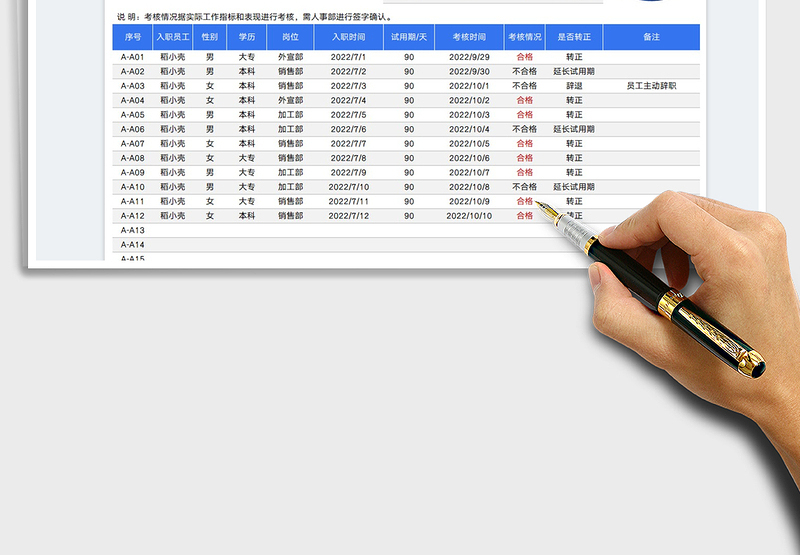800x555 pixels.
Task: Select the 员工主动辞职 remark cell
Action: 651,86
